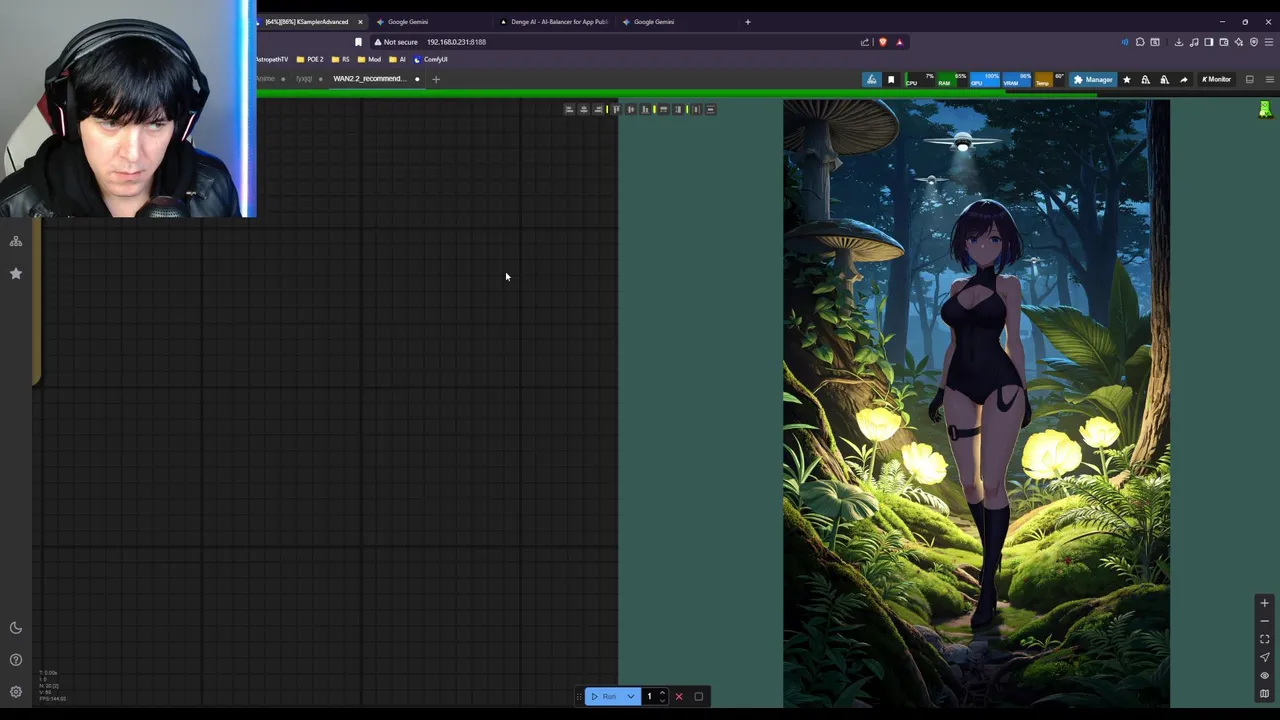Open browser main hamburger menu
The height and width of the screenshot is (720, 1280).
pos(1269,42)
